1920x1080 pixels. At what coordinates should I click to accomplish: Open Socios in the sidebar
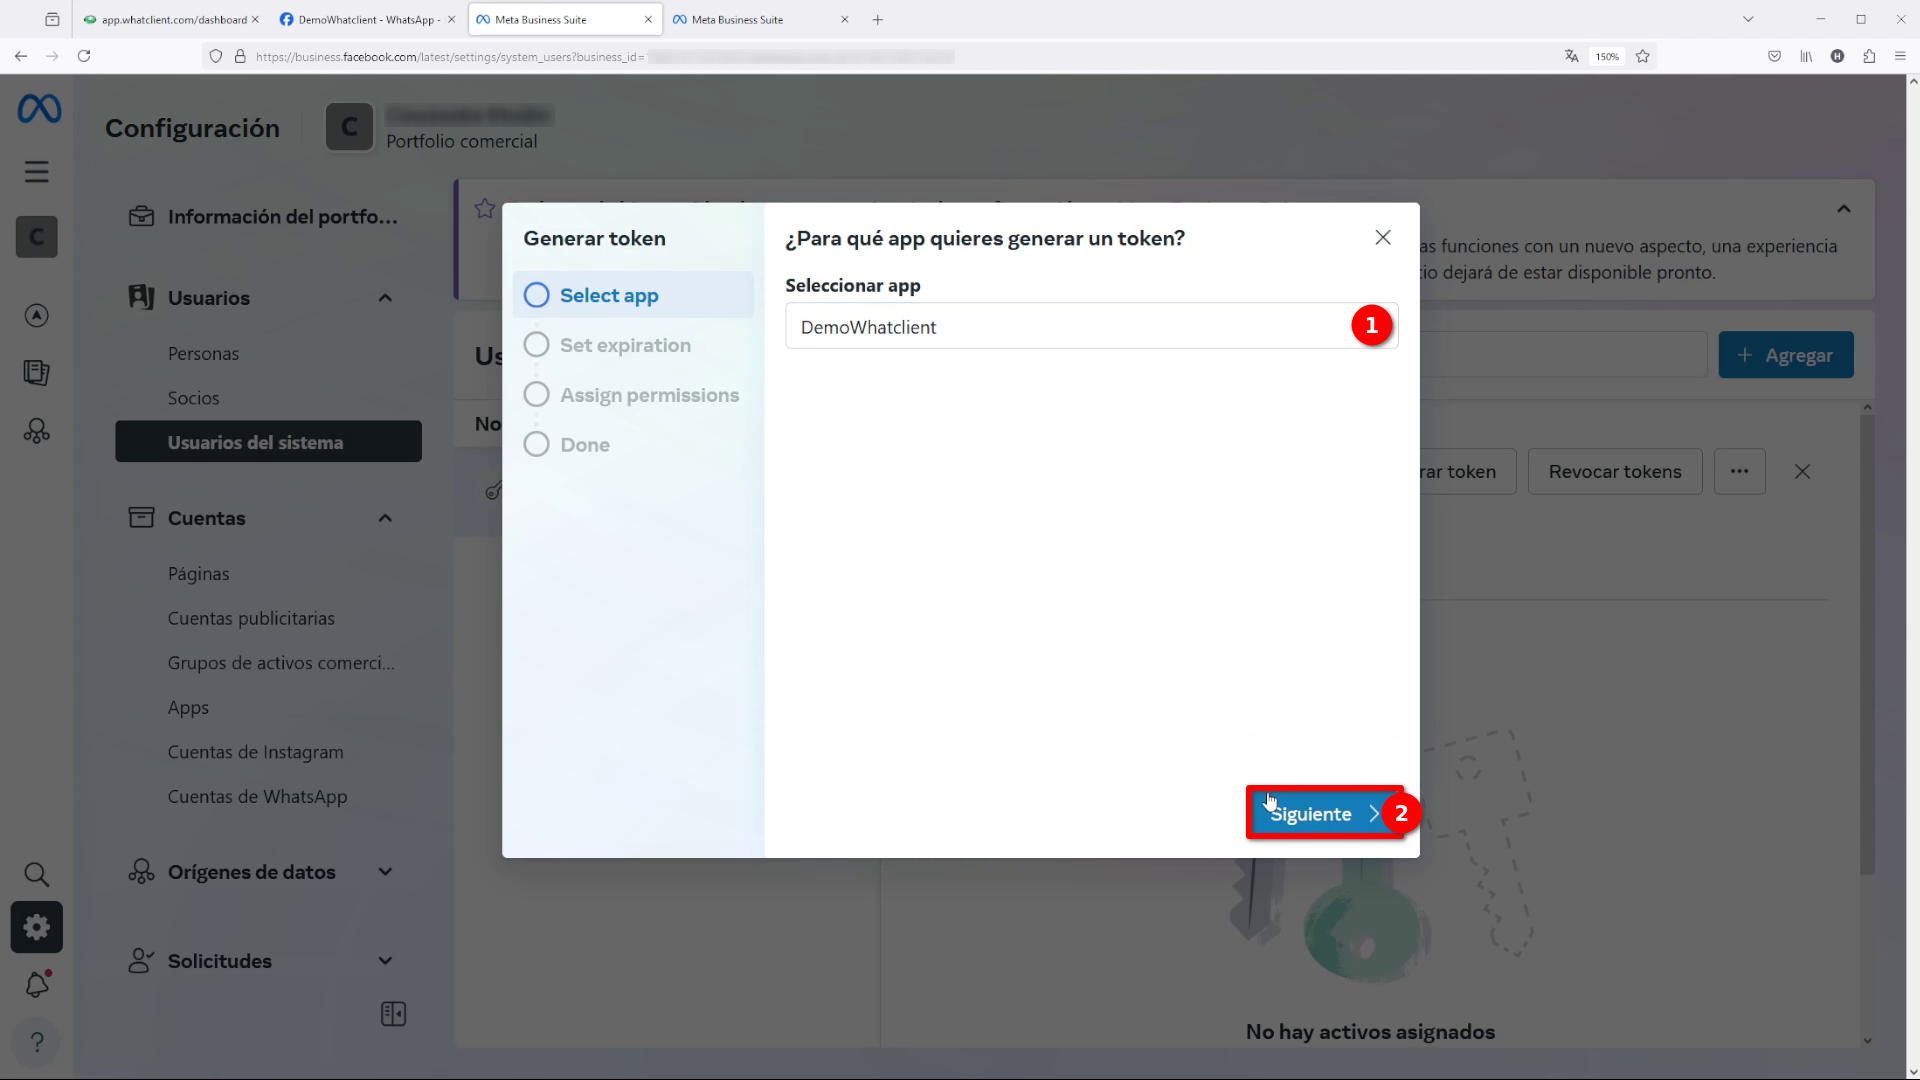point(193,398)
